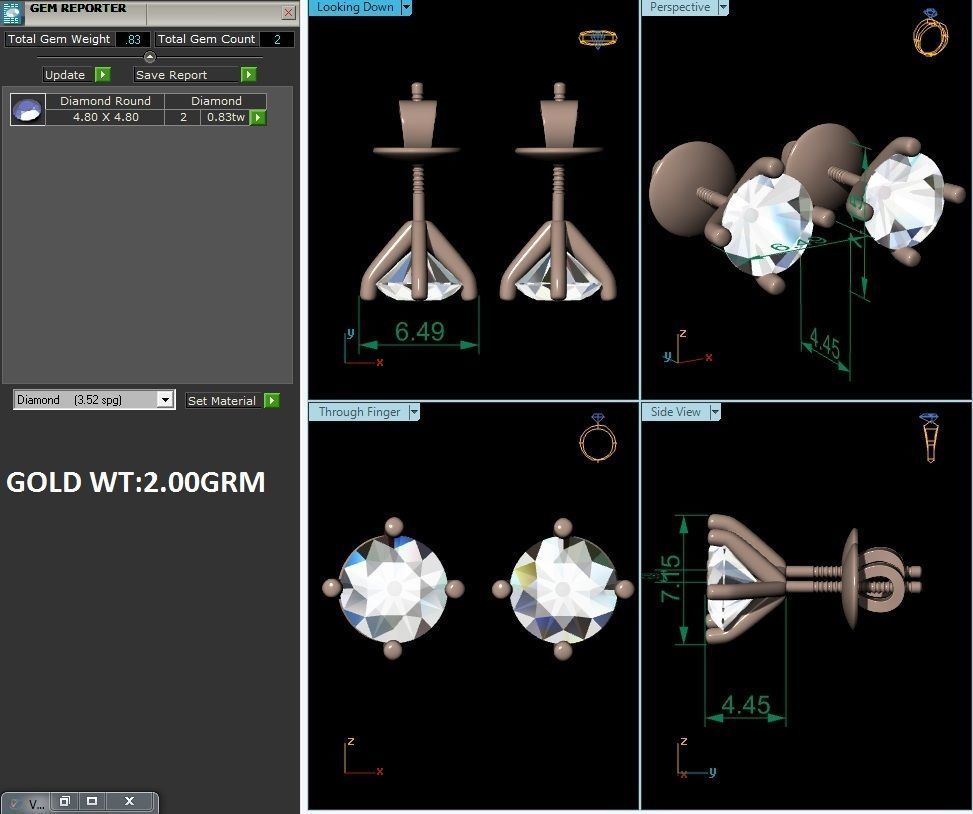Click the green arrow beside Update
Viewport: 973px width, 814px height.
102,74
